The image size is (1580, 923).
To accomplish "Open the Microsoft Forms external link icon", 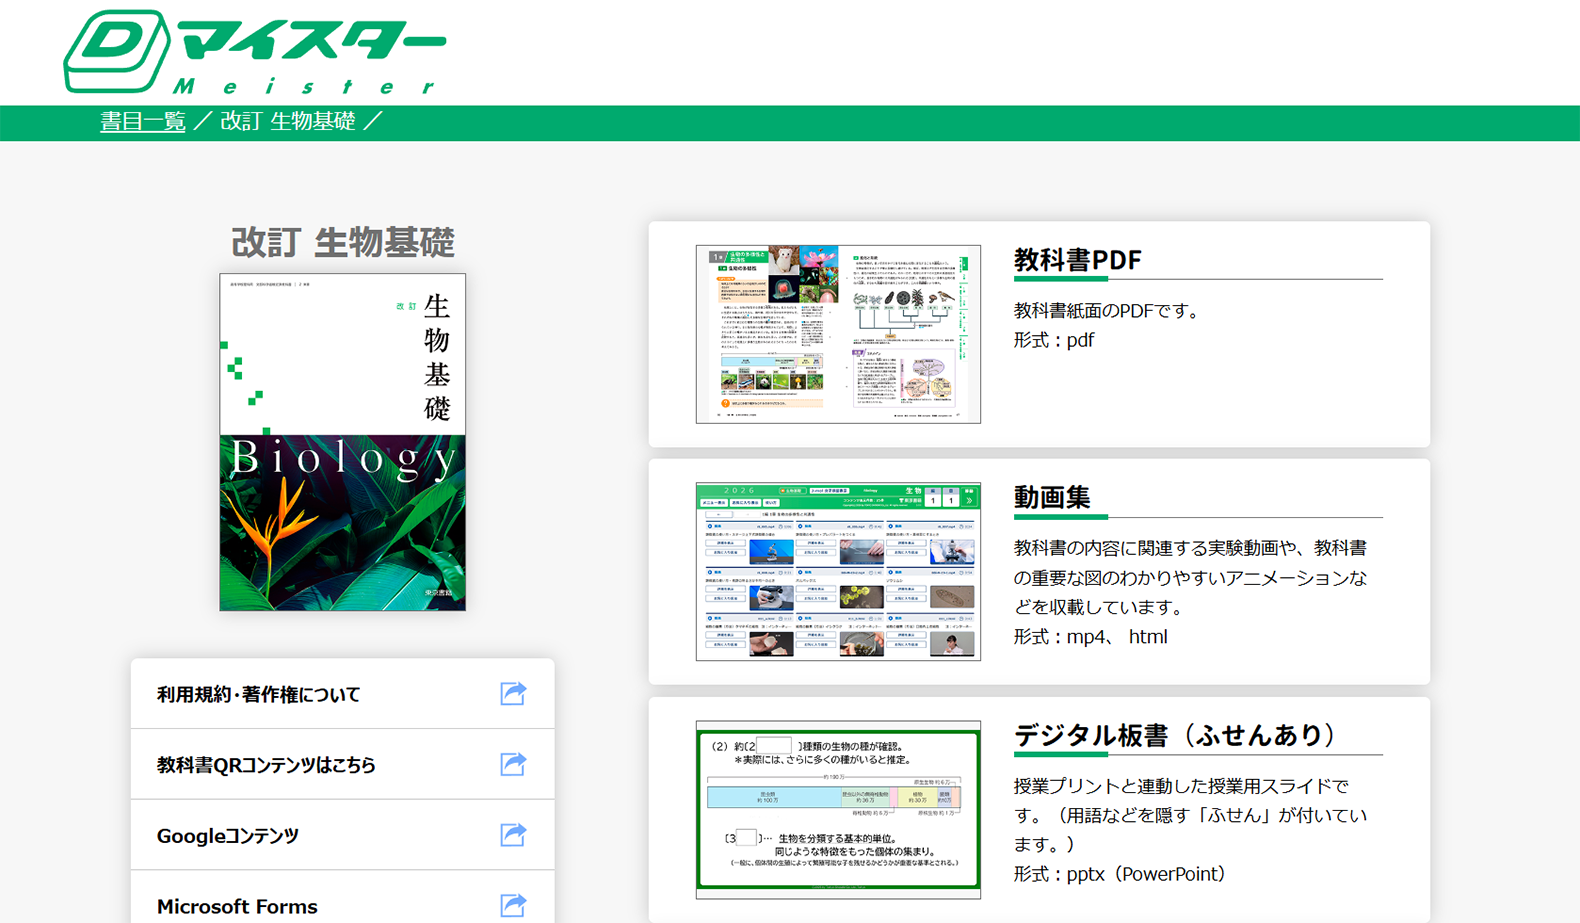I will [513, 905].
